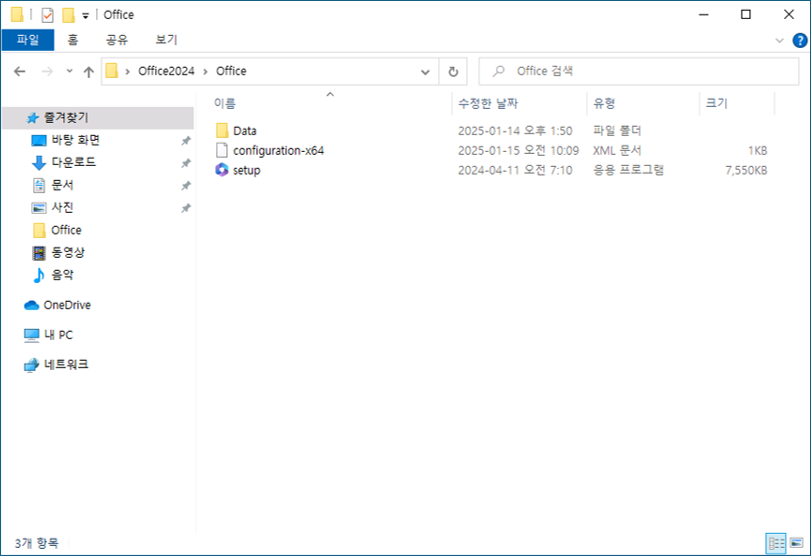811x556 pixels.
Task: Click the pin icon beside 다운로드
Action: (x=186, y=163)
